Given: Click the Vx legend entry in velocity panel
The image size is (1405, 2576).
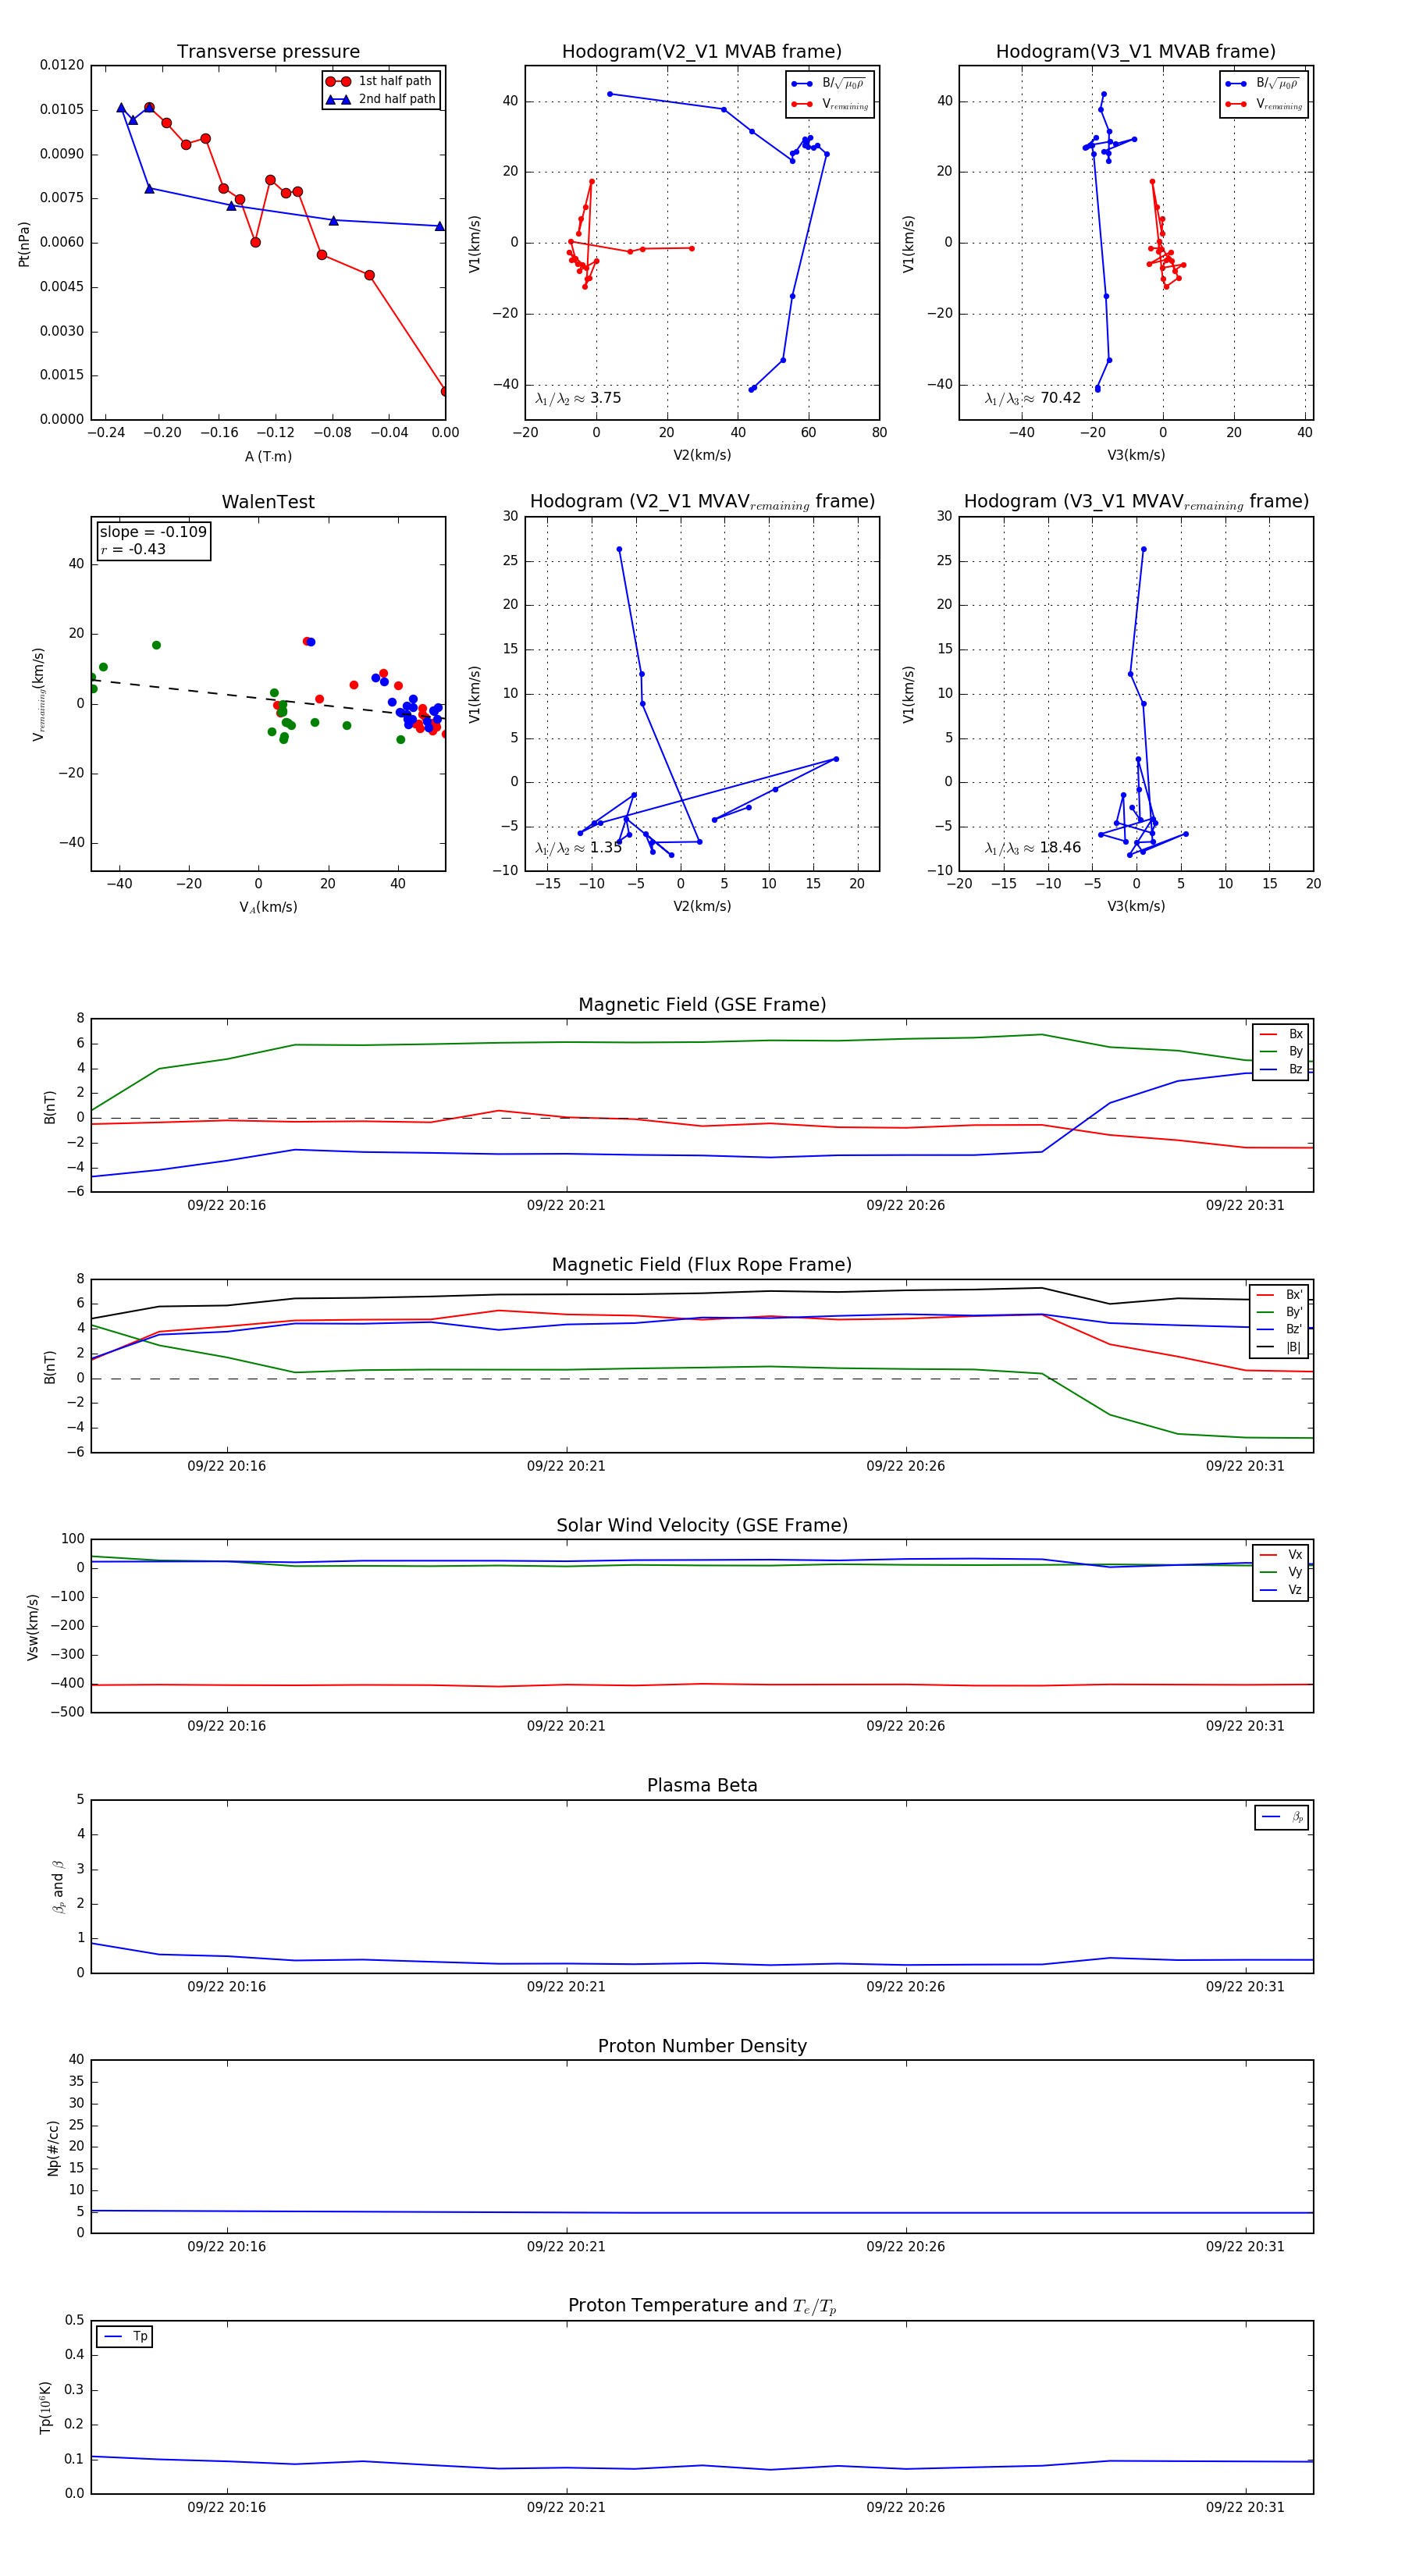Looking at the screenshot, I should pos(1281,1555).
